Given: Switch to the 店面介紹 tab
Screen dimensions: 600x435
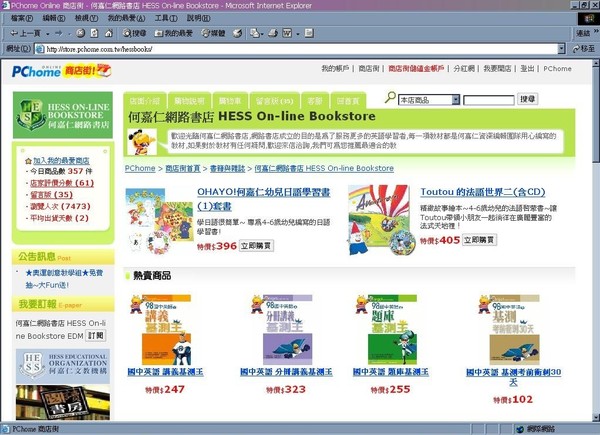Looking at the screenshot, I should [x=145, y=101].
